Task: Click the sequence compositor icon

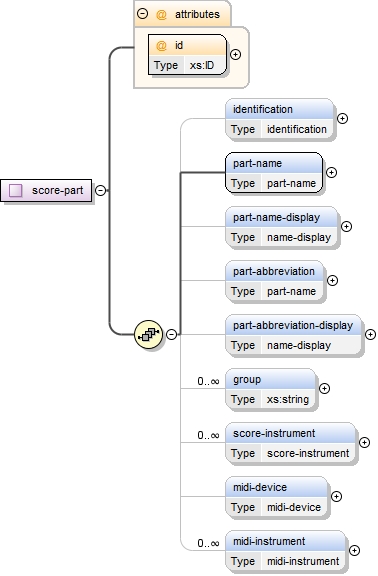Action: point(148,334)
